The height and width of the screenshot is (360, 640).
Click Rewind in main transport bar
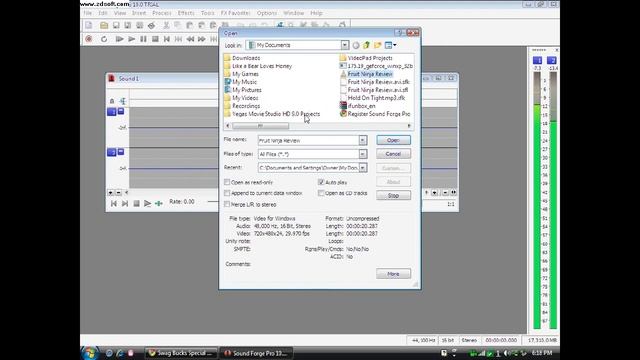[x=190, y=39]
